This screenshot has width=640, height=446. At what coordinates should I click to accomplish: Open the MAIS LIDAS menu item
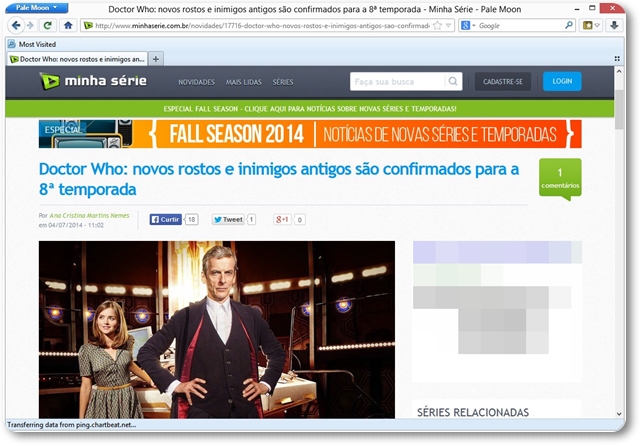(x=244, y=82)
